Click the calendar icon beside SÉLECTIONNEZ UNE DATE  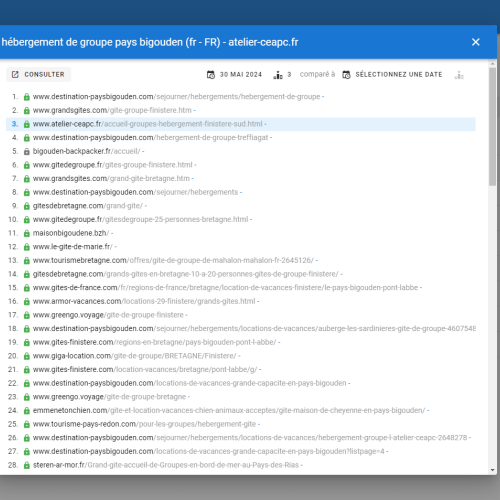347,75
